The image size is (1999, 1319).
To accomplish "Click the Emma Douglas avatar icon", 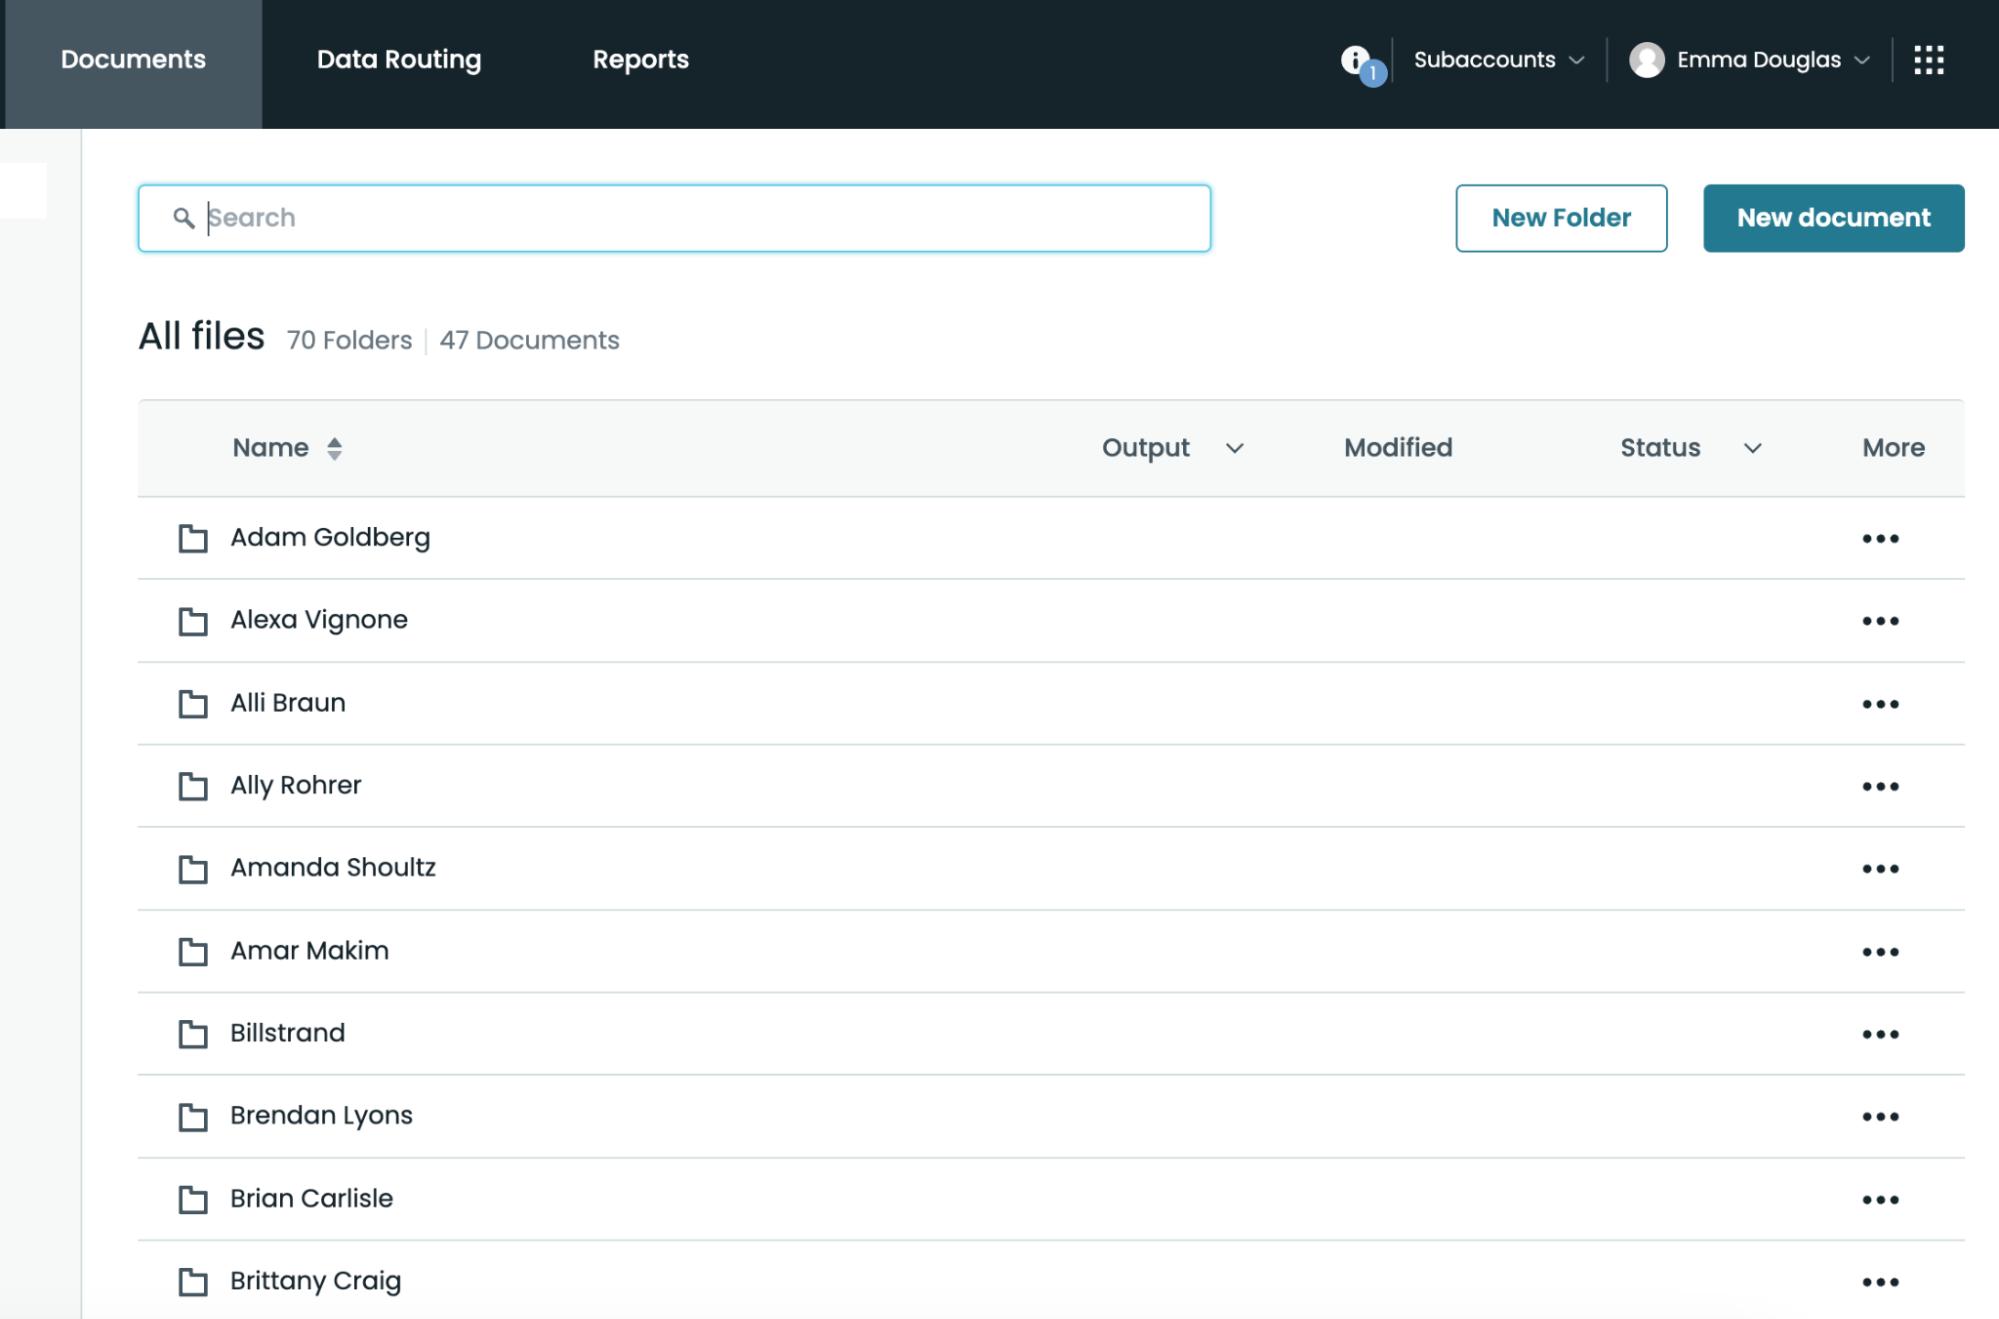I will pos(1646,60).
